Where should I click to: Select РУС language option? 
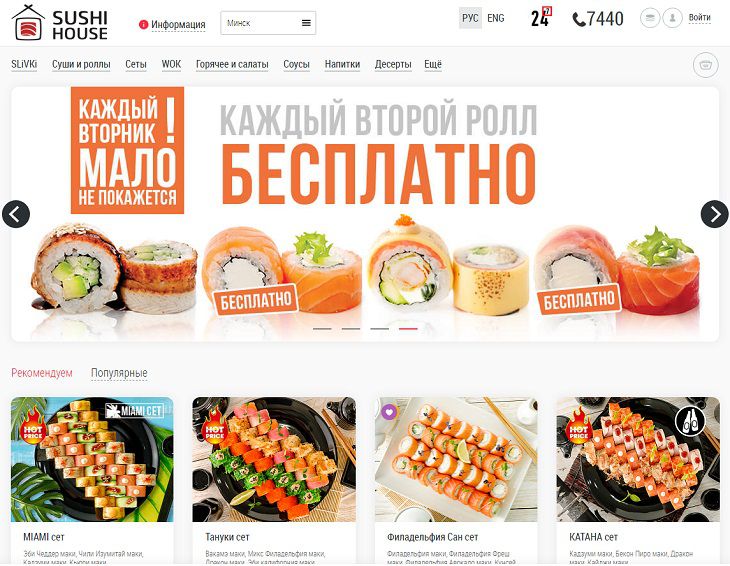point(470,18)
